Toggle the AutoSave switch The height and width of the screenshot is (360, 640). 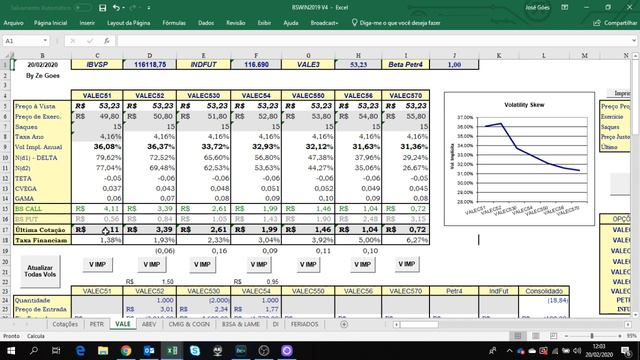click(83, 8)
